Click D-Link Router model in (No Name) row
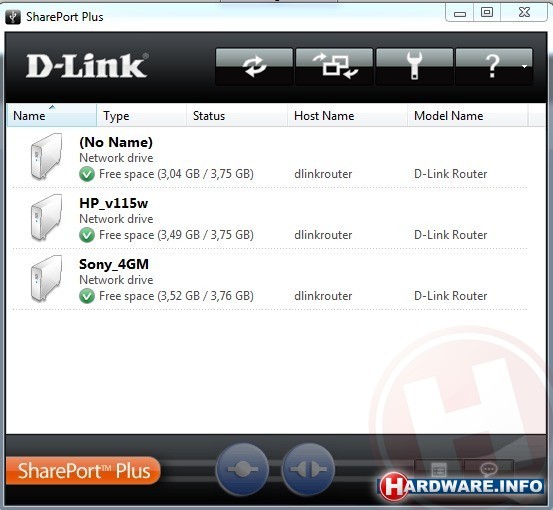553x510 pixels. point(450,174)
